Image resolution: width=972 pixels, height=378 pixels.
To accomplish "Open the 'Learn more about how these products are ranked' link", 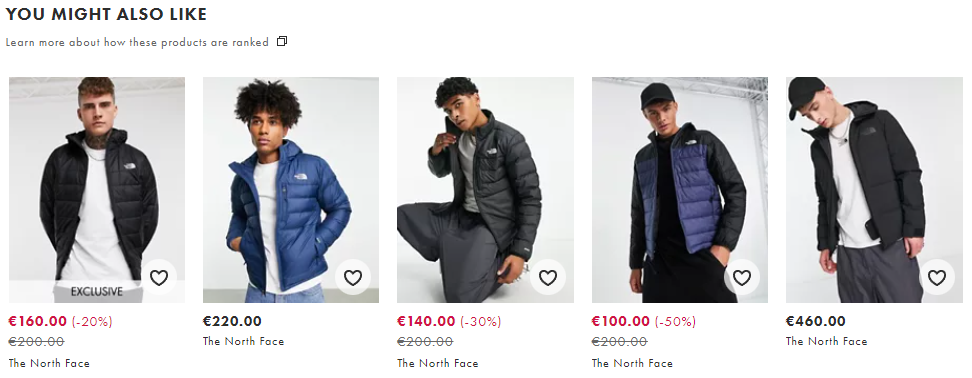I will coord(137,42).
